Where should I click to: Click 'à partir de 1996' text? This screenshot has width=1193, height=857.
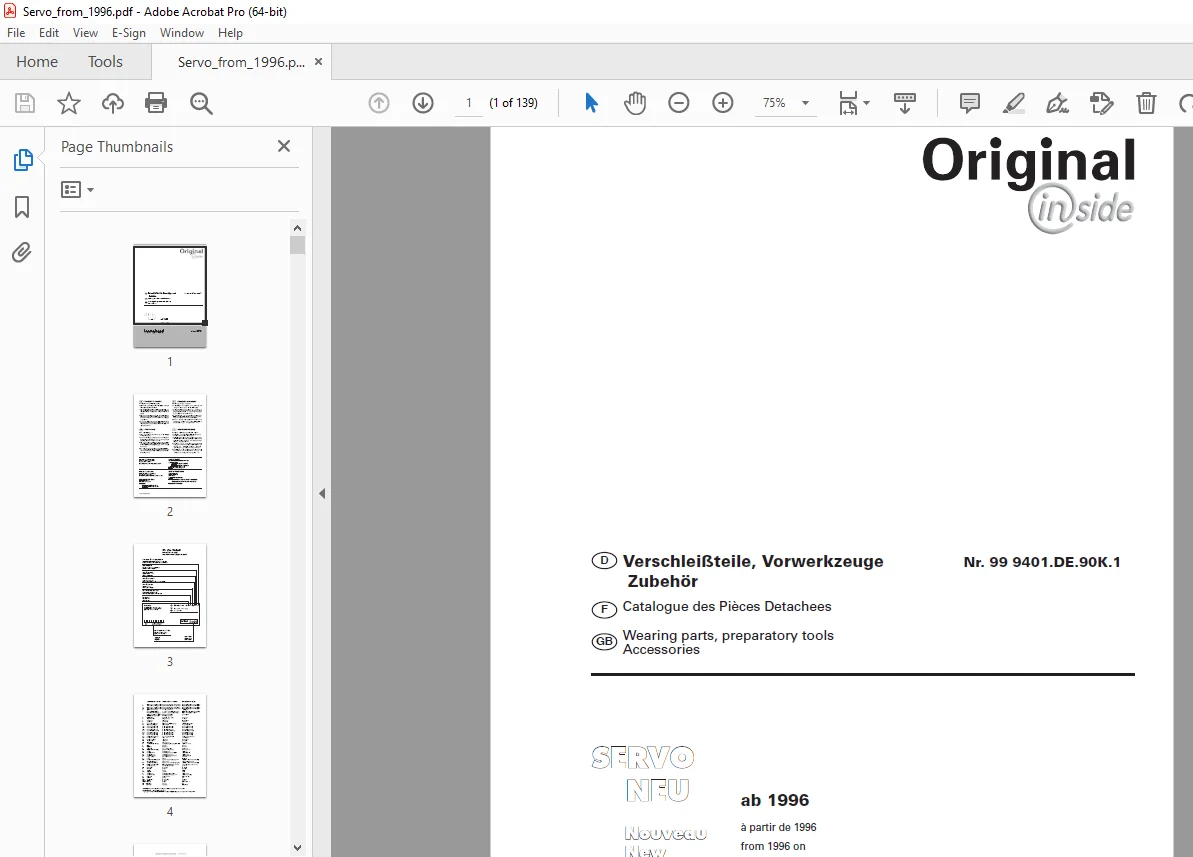778,827
